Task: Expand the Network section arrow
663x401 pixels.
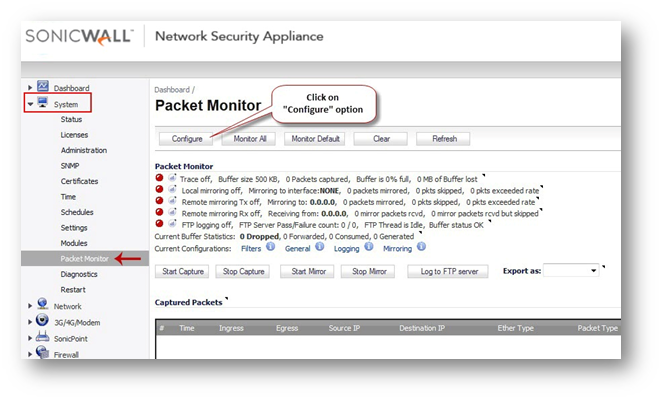Action: point(30,306)
